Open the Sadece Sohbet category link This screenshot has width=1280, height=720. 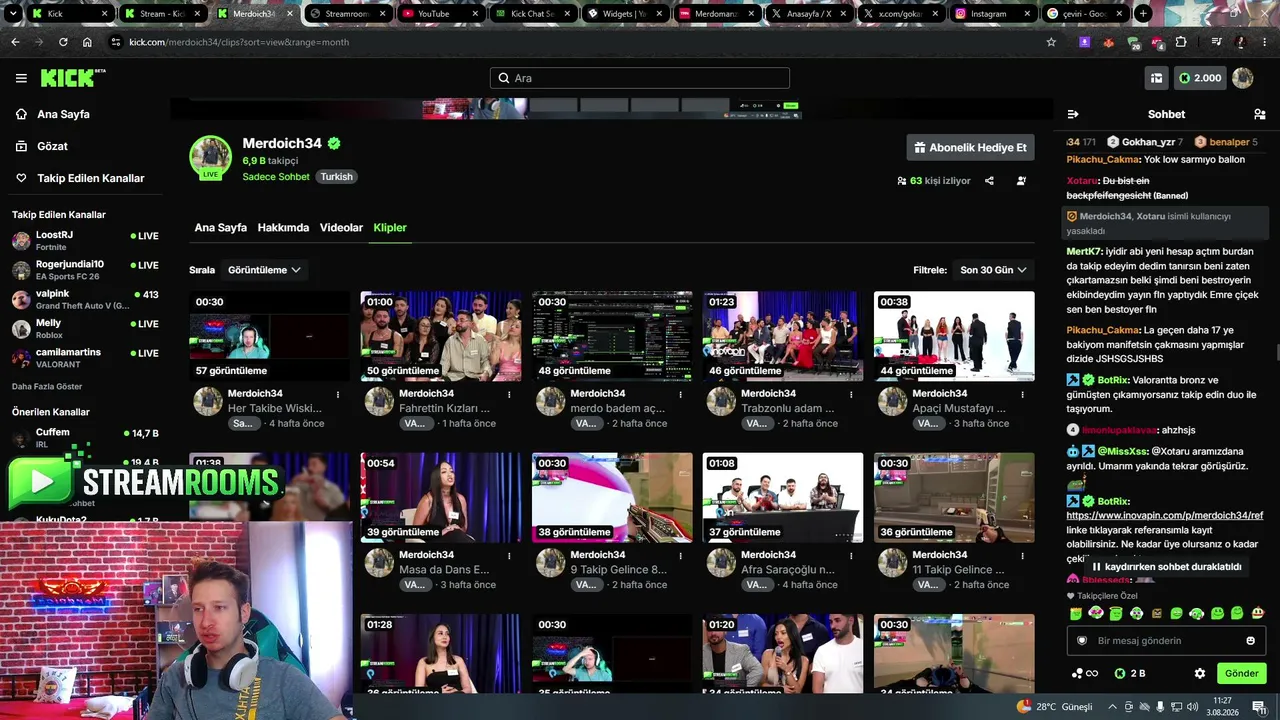pyautogui.click(x=276, y=177)
